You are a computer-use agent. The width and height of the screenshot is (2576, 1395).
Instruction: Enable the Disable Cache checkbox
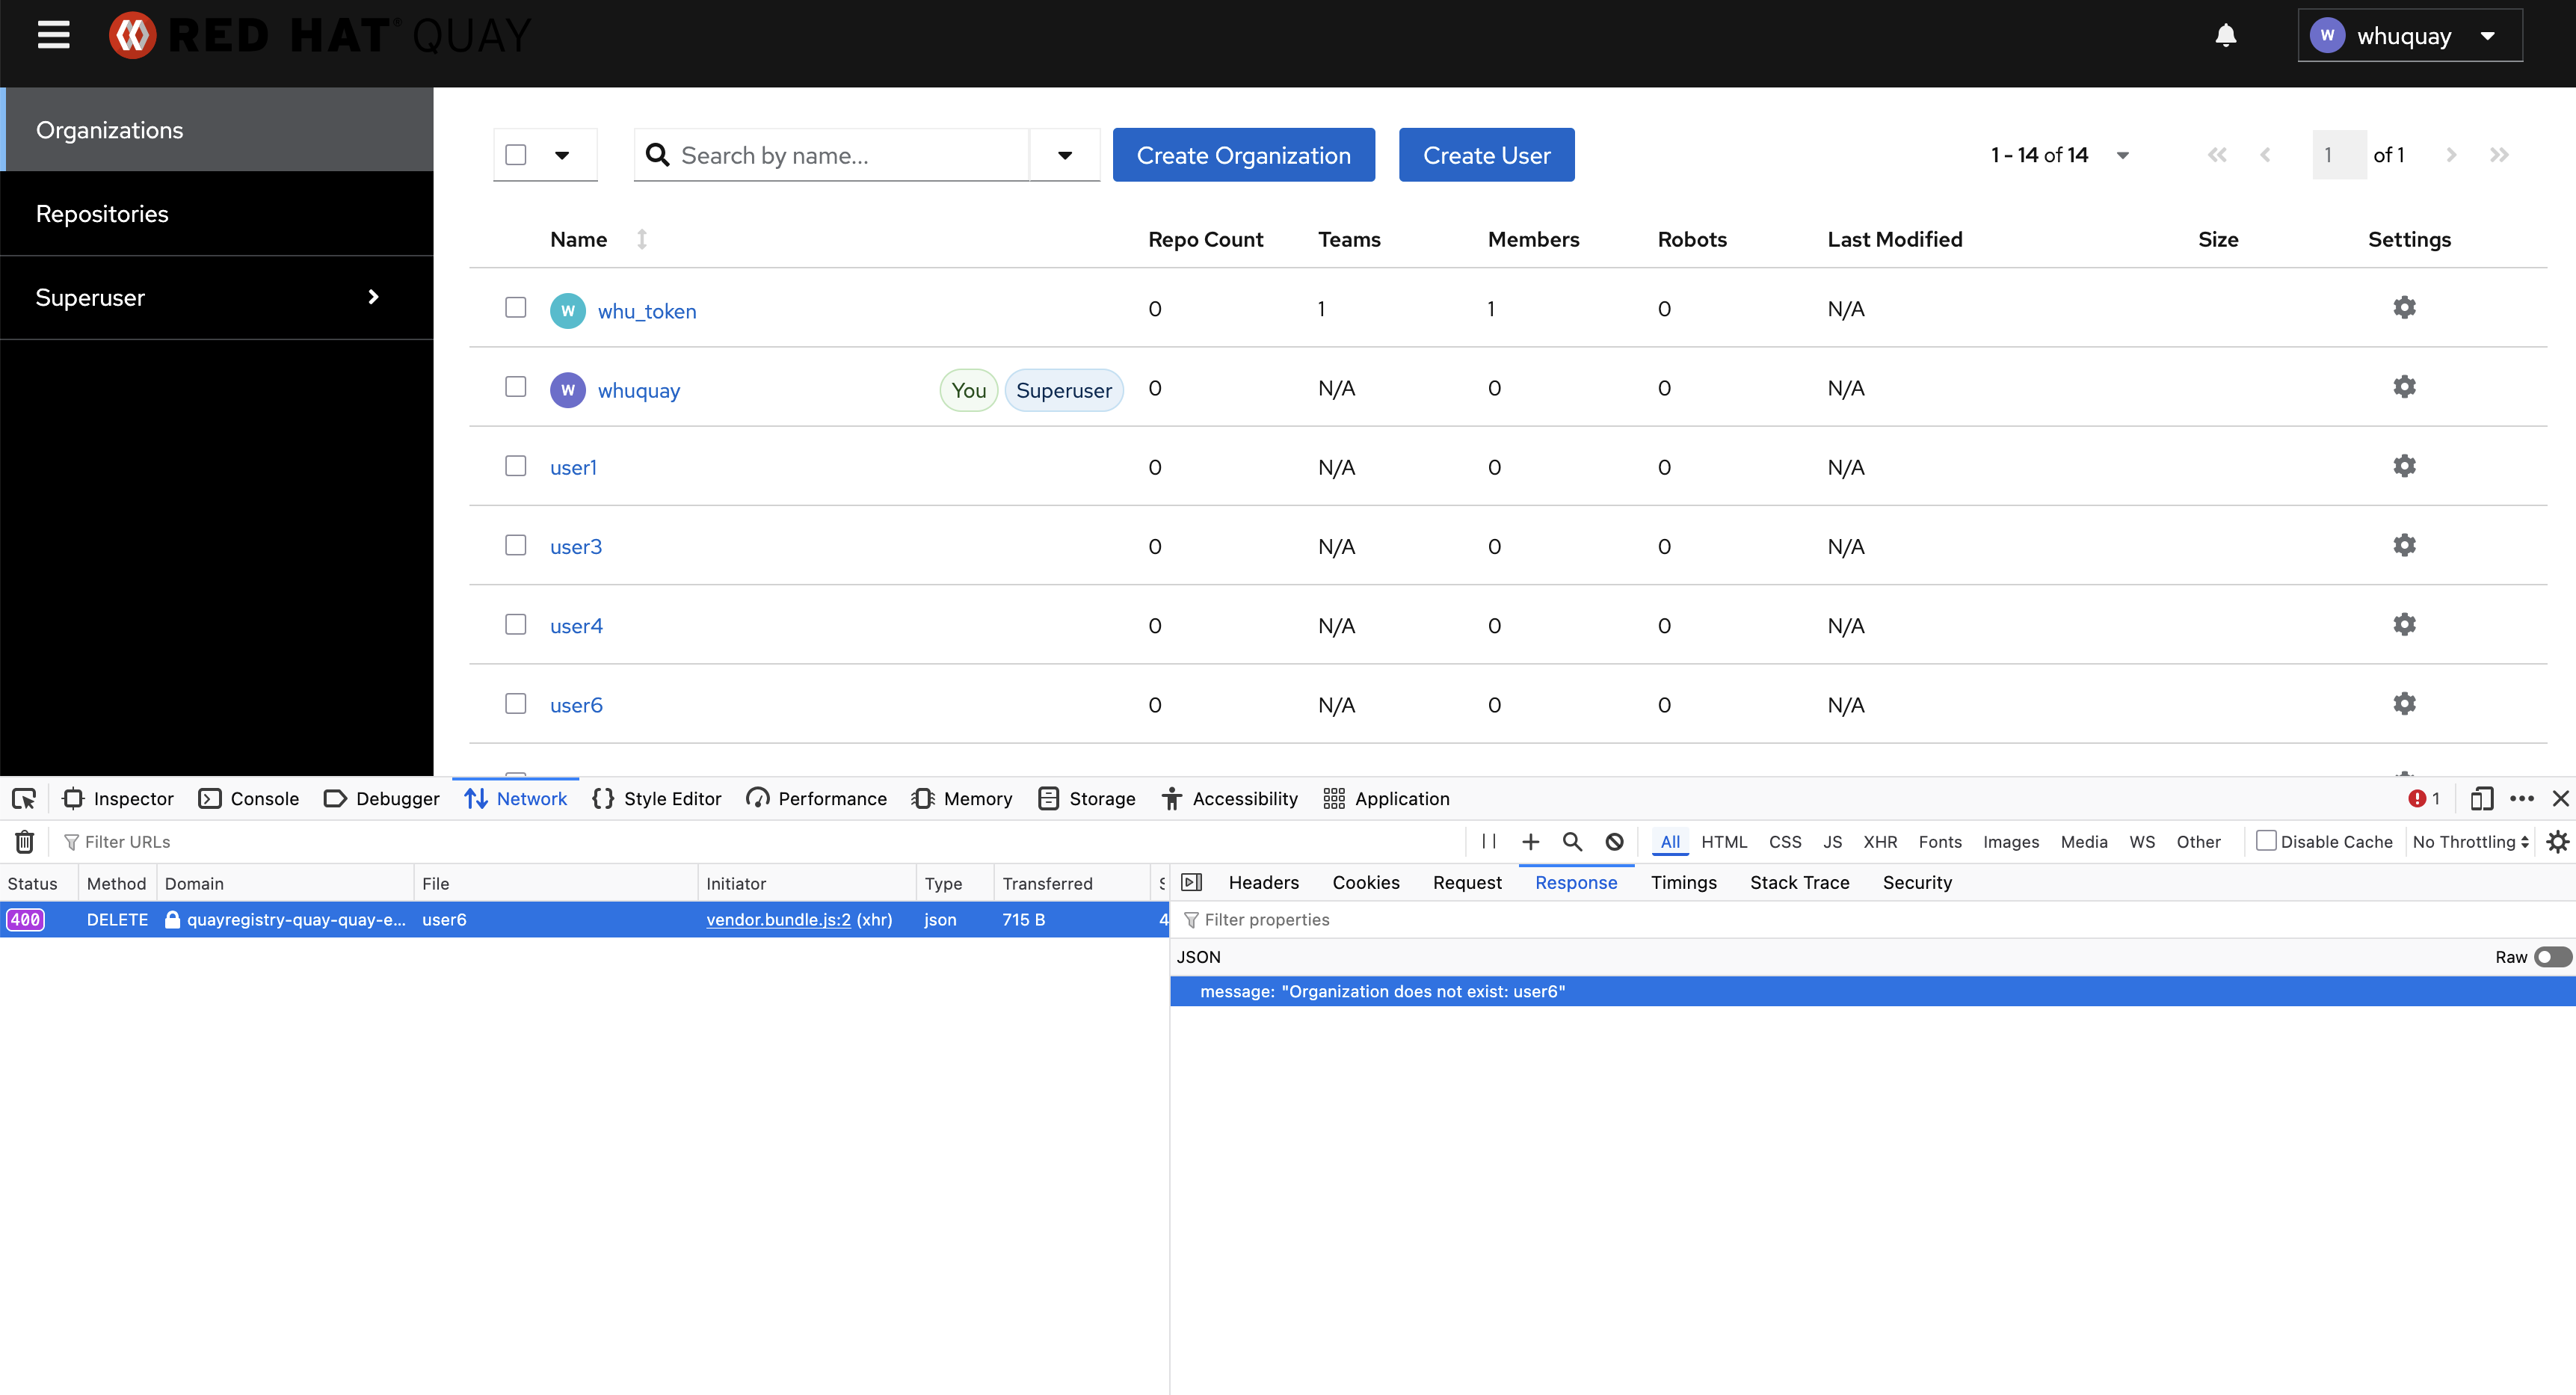coord(2266,841)
